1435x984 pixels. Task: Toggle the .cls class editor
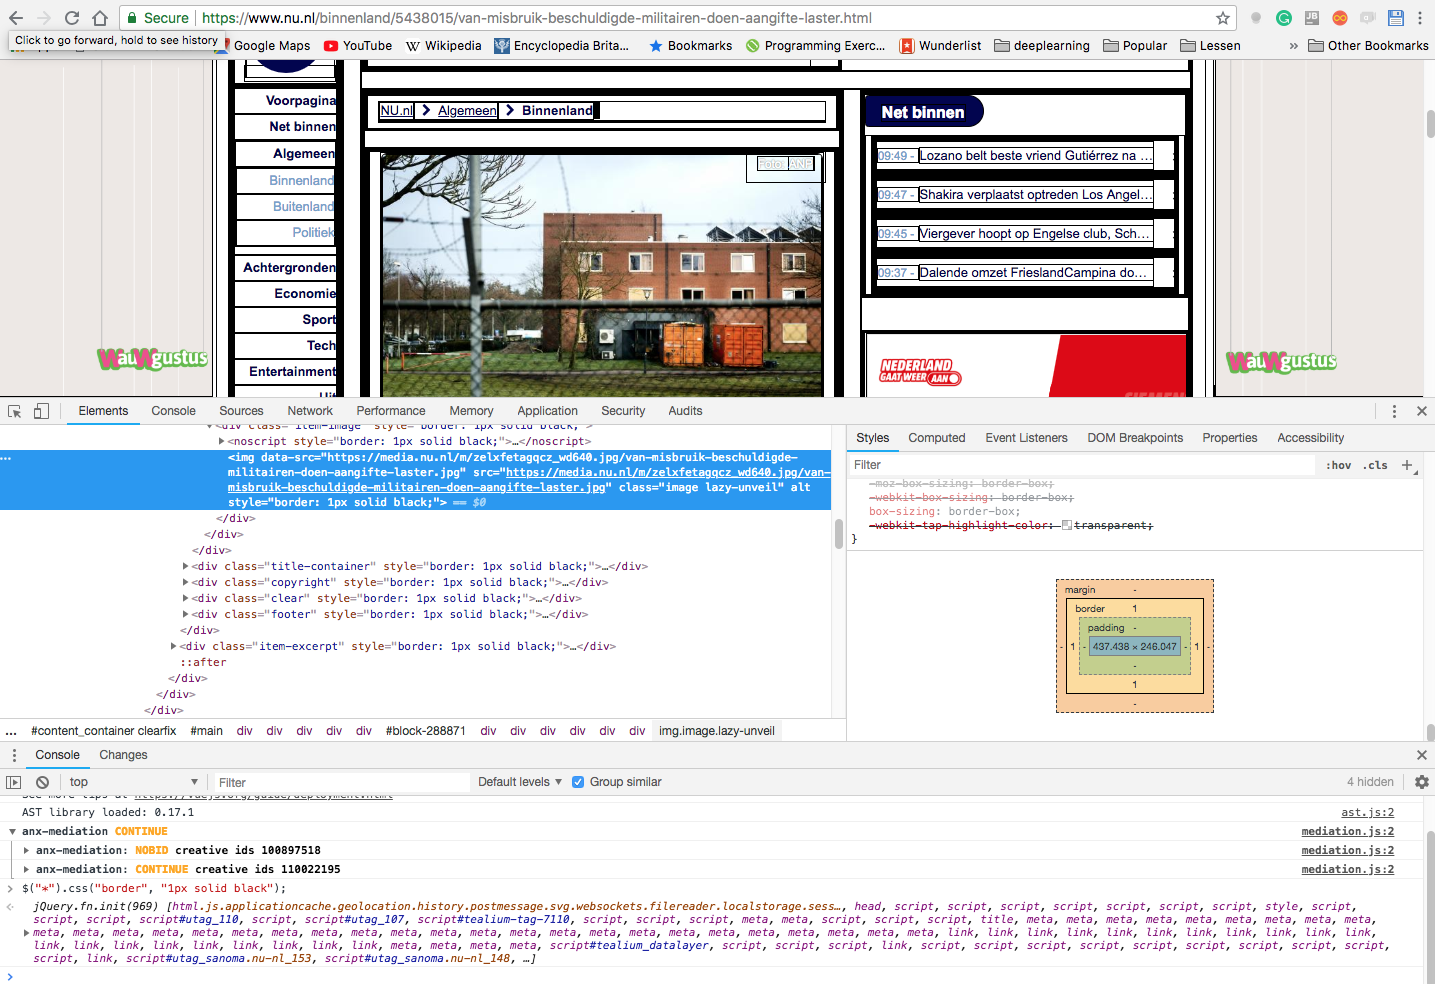coord(1375,465)
